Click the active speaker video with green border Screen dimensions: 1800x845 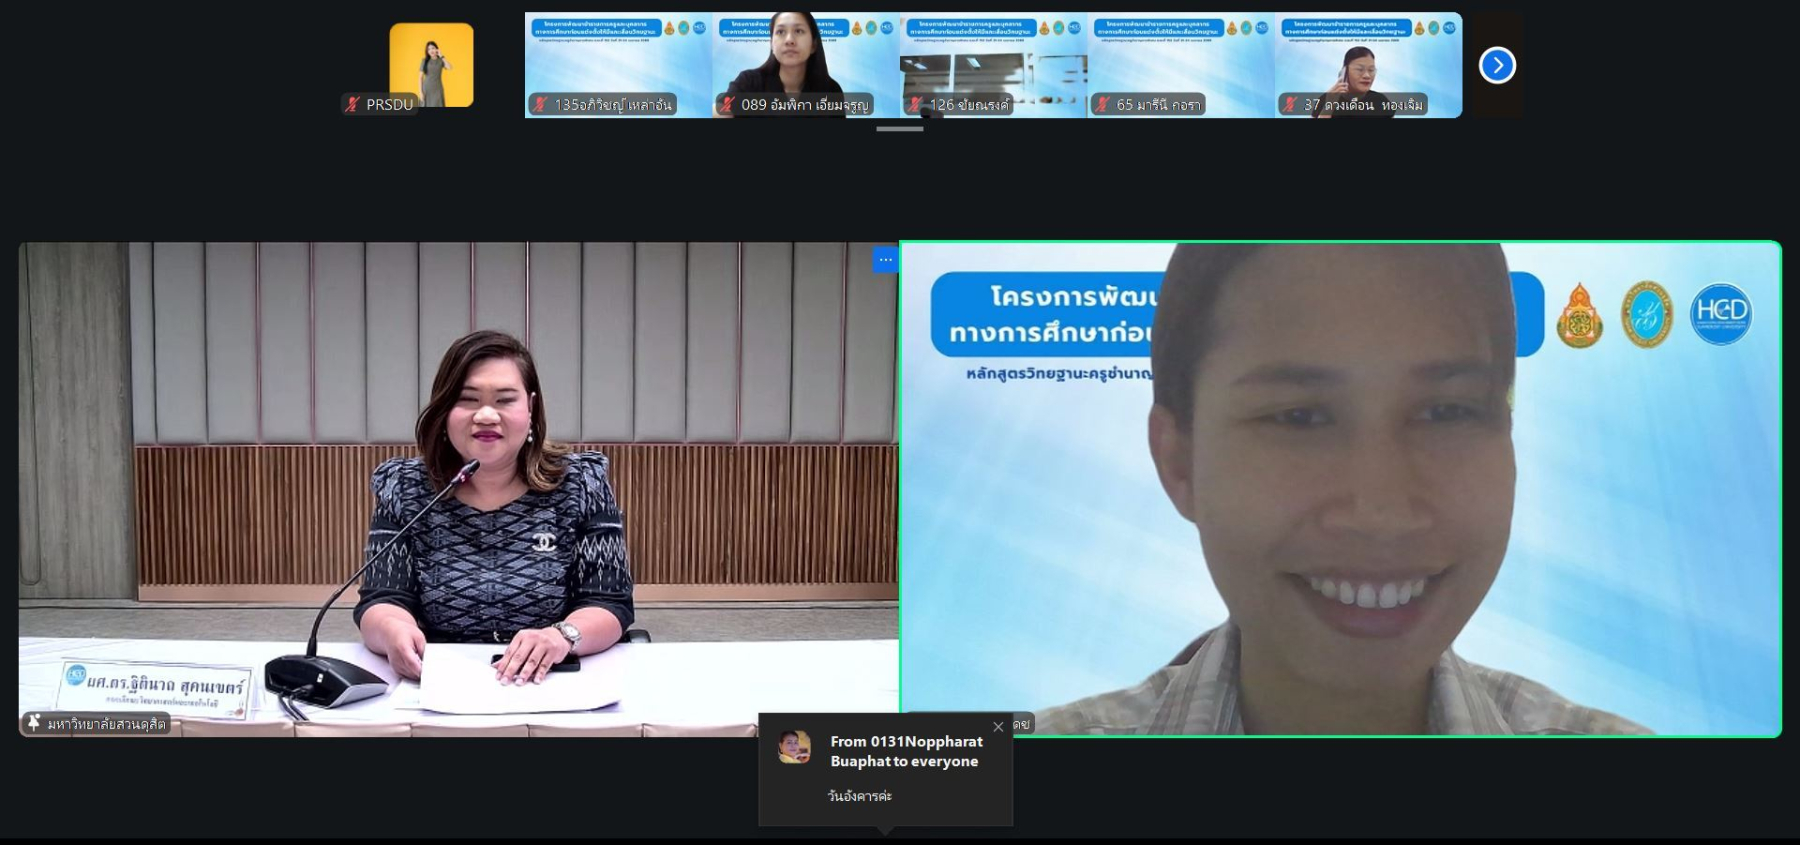(1340, 490)
